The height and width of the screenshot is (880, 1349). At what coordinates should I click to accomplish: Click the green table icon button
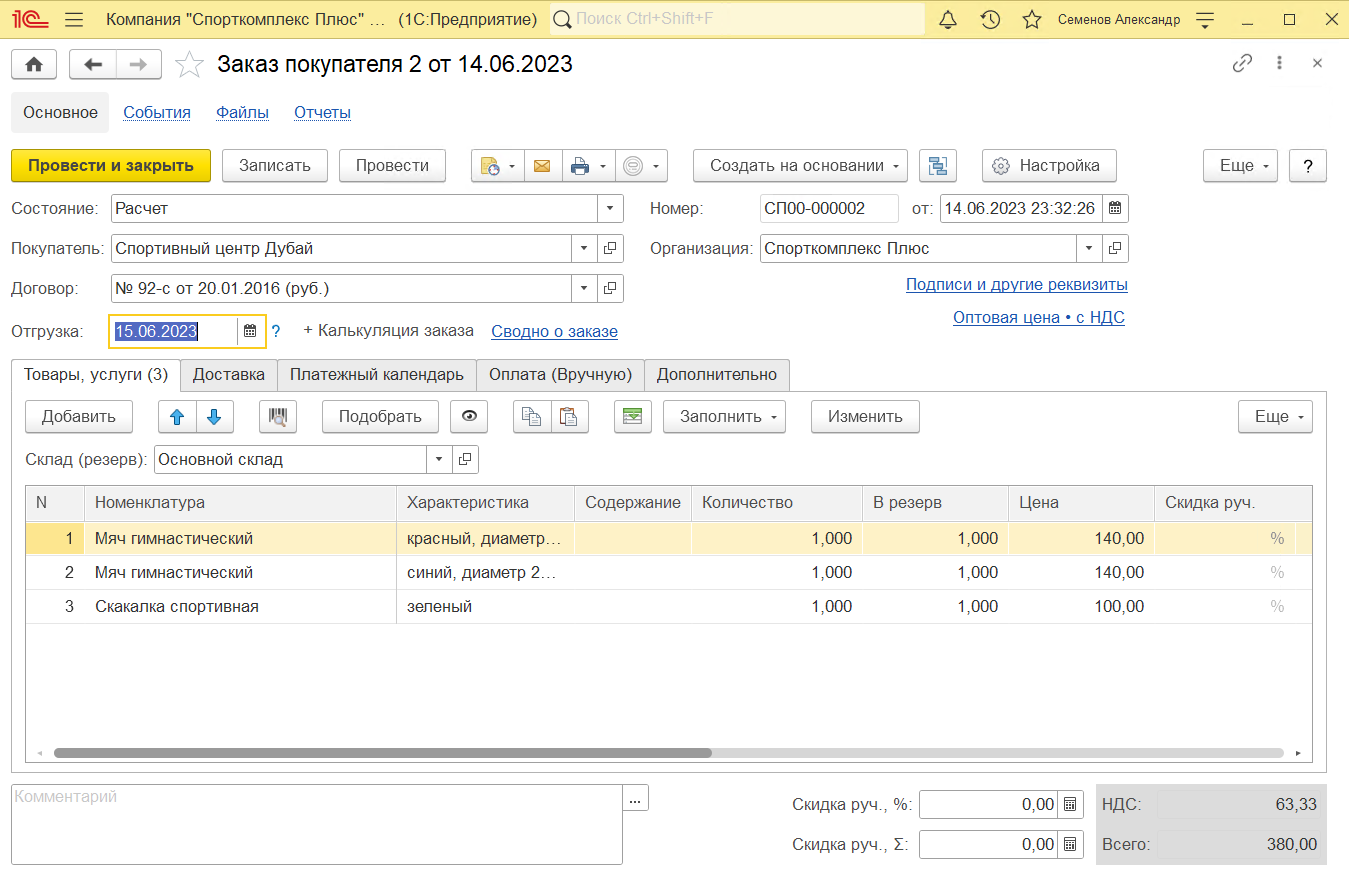coord(632,417)
